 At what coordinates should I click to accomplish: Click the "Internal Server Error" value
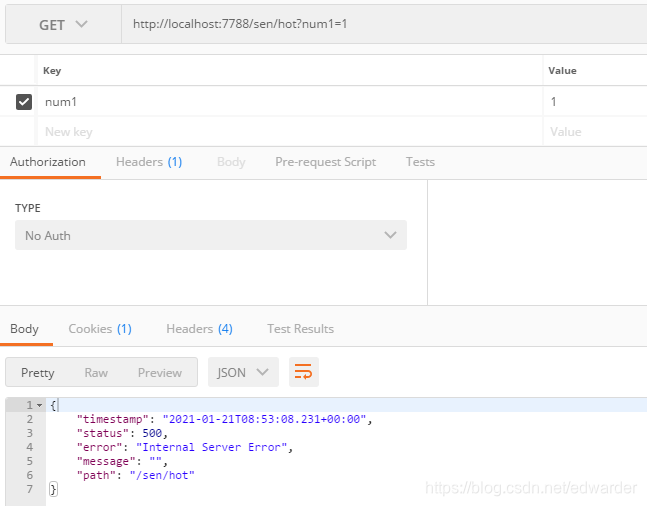click(x=211, y=447)
